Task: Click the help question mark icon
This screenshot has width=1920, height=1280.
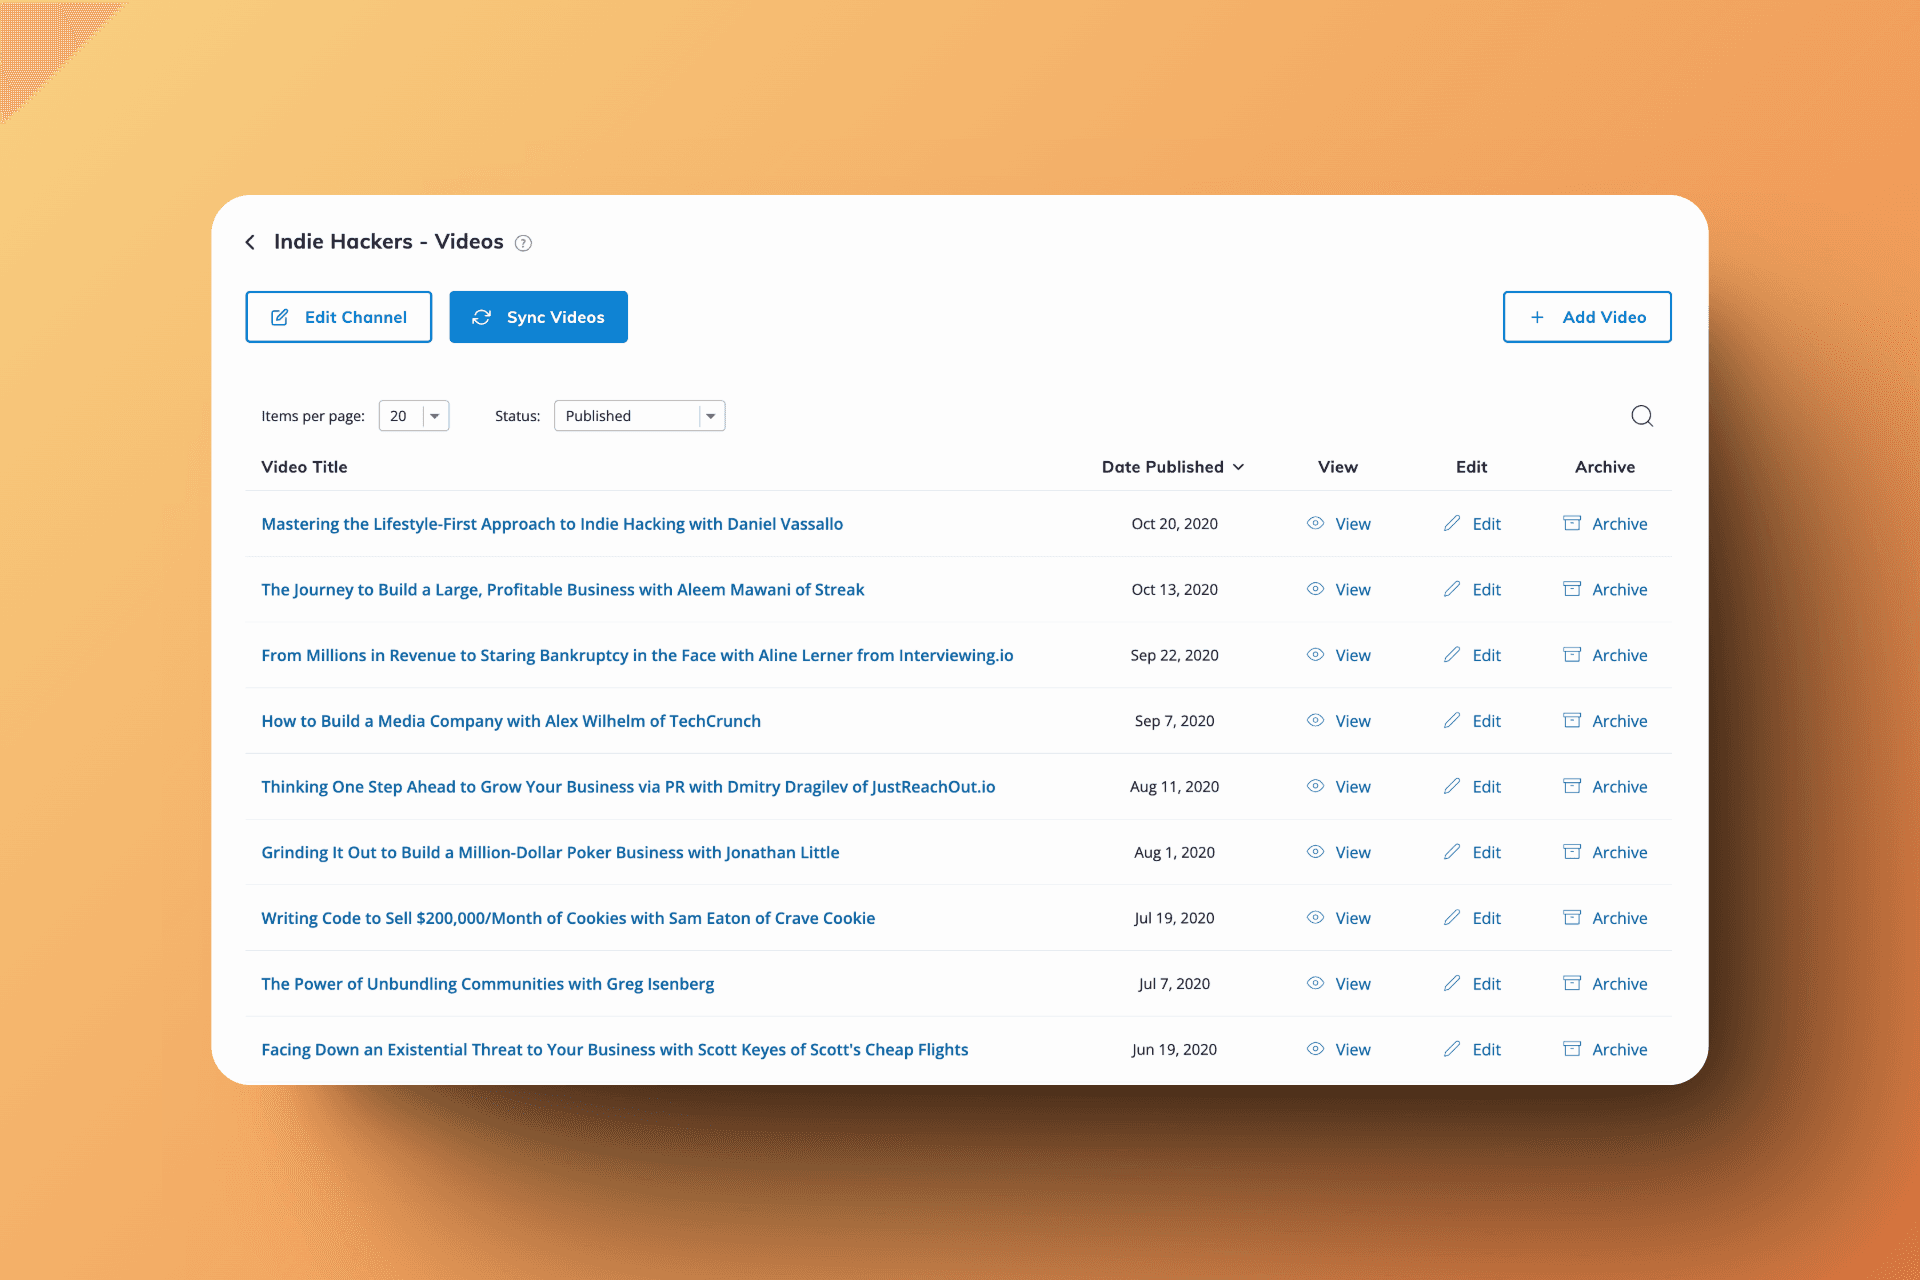Action: coord(523,243)
